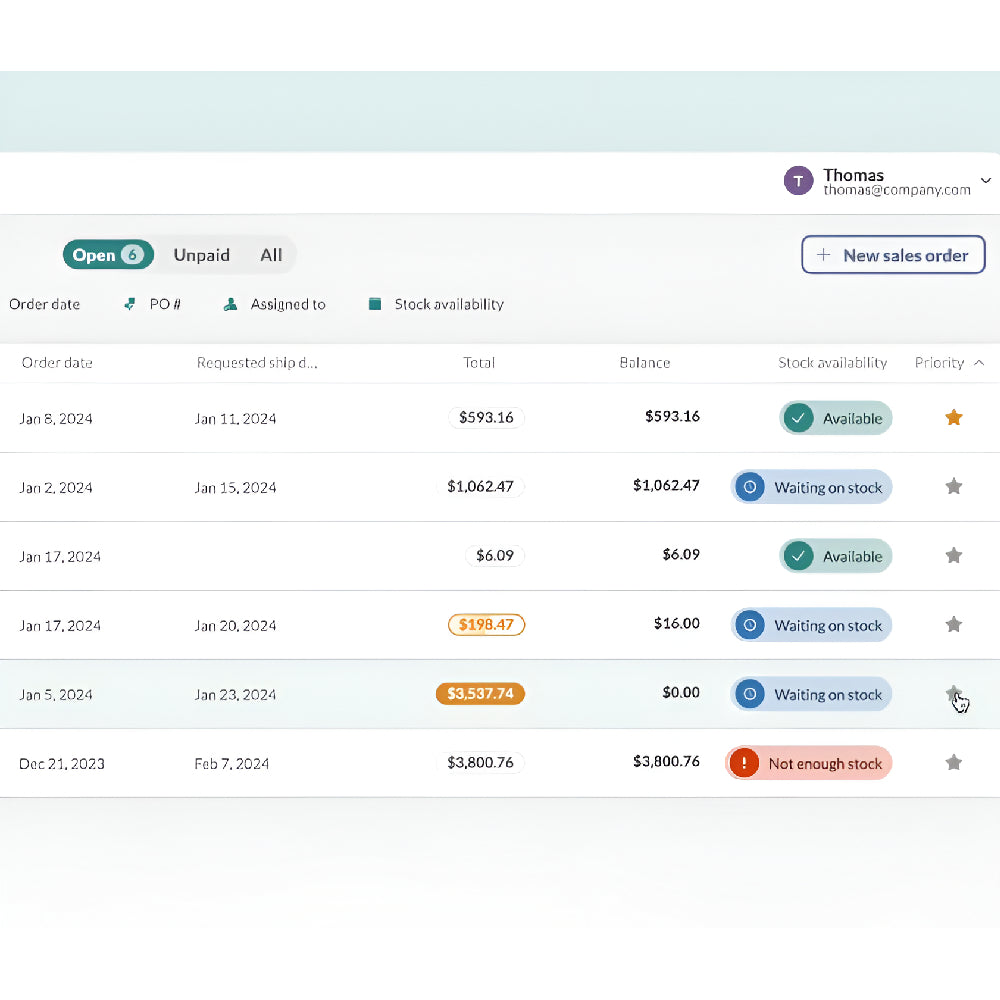Click the Open count badge 6
Viewport: 1000px width, 1000px height.
[133, 254]
